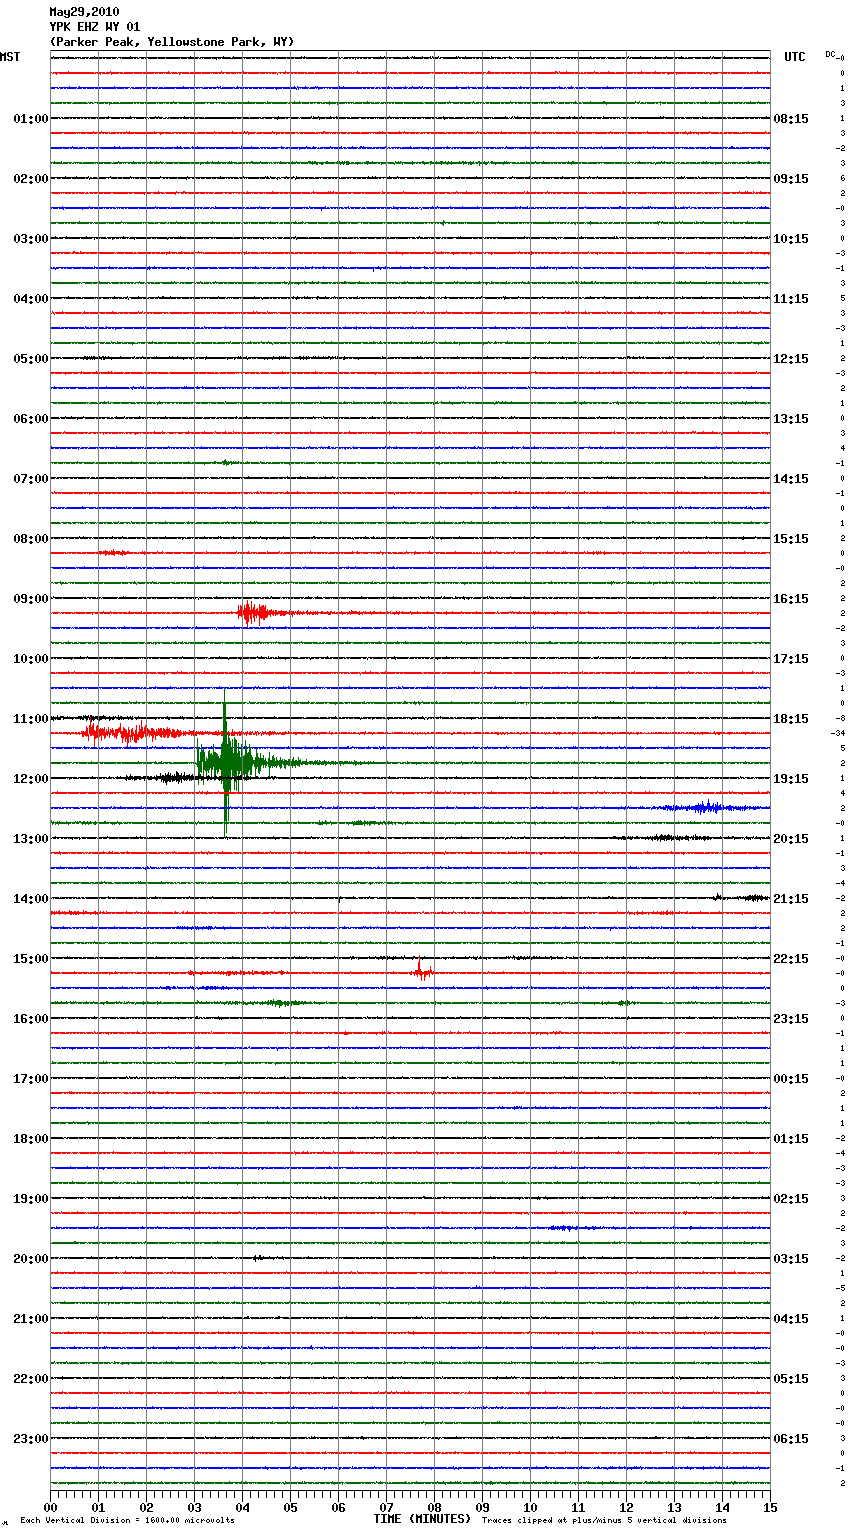850x1534 pixels.
Task: Click minute 08 on the bottom axis
Action: click(x=434, y=1507)
